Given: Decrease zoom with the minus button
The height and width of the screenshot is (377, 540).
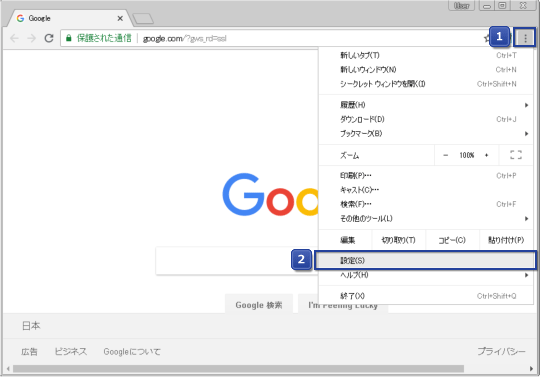Looking at the screenshot, I should pyautogui.click(x=445, y=155).
